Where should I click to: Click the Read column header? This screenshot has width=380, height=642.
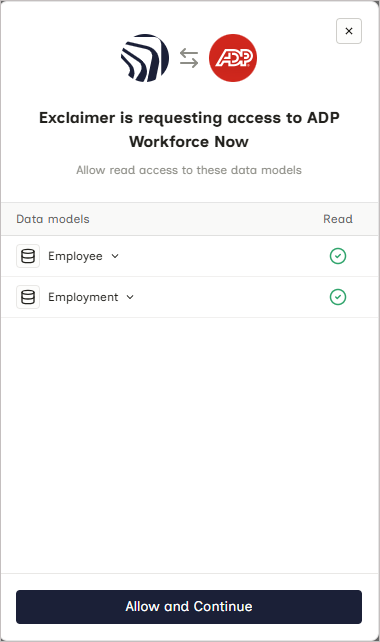pos(338,219)
